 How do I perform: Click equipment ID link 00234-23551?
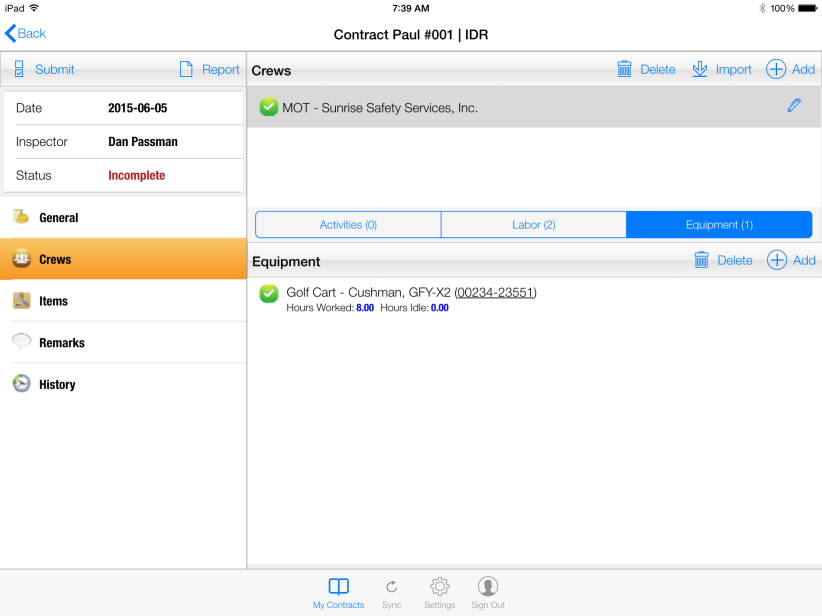(495, 292)
